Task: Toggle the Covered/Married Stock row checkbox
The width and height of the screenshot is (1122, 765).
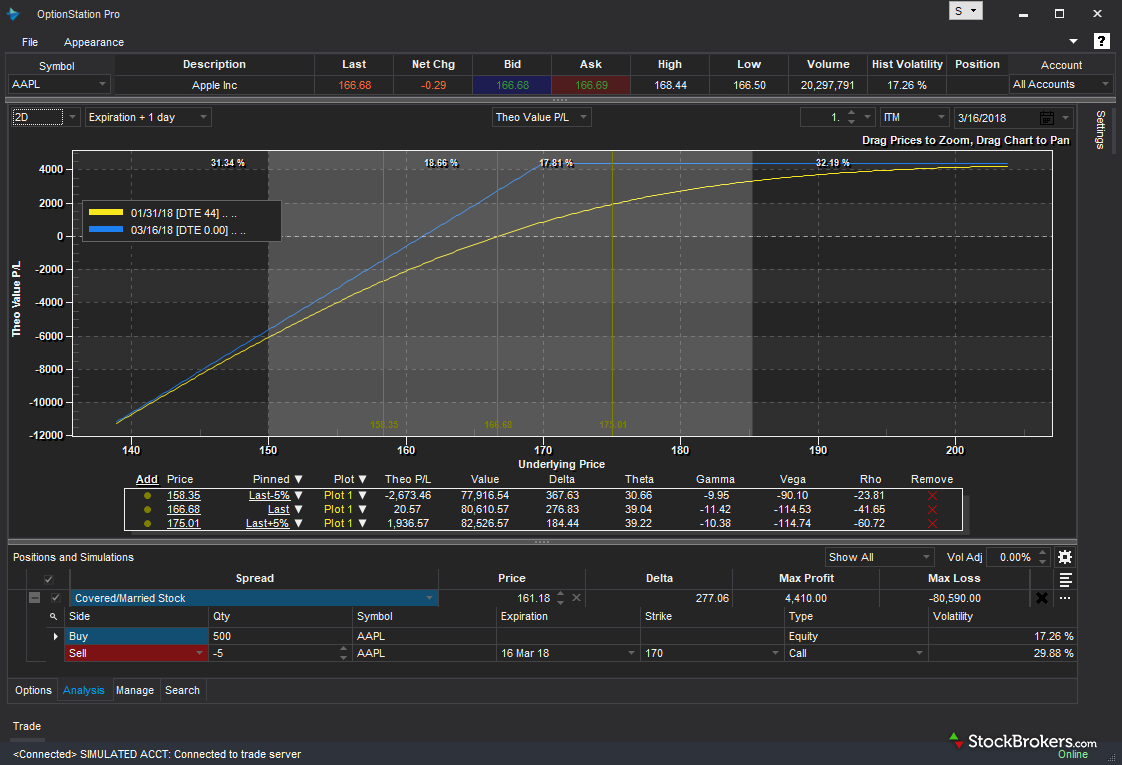Action: 56,598
